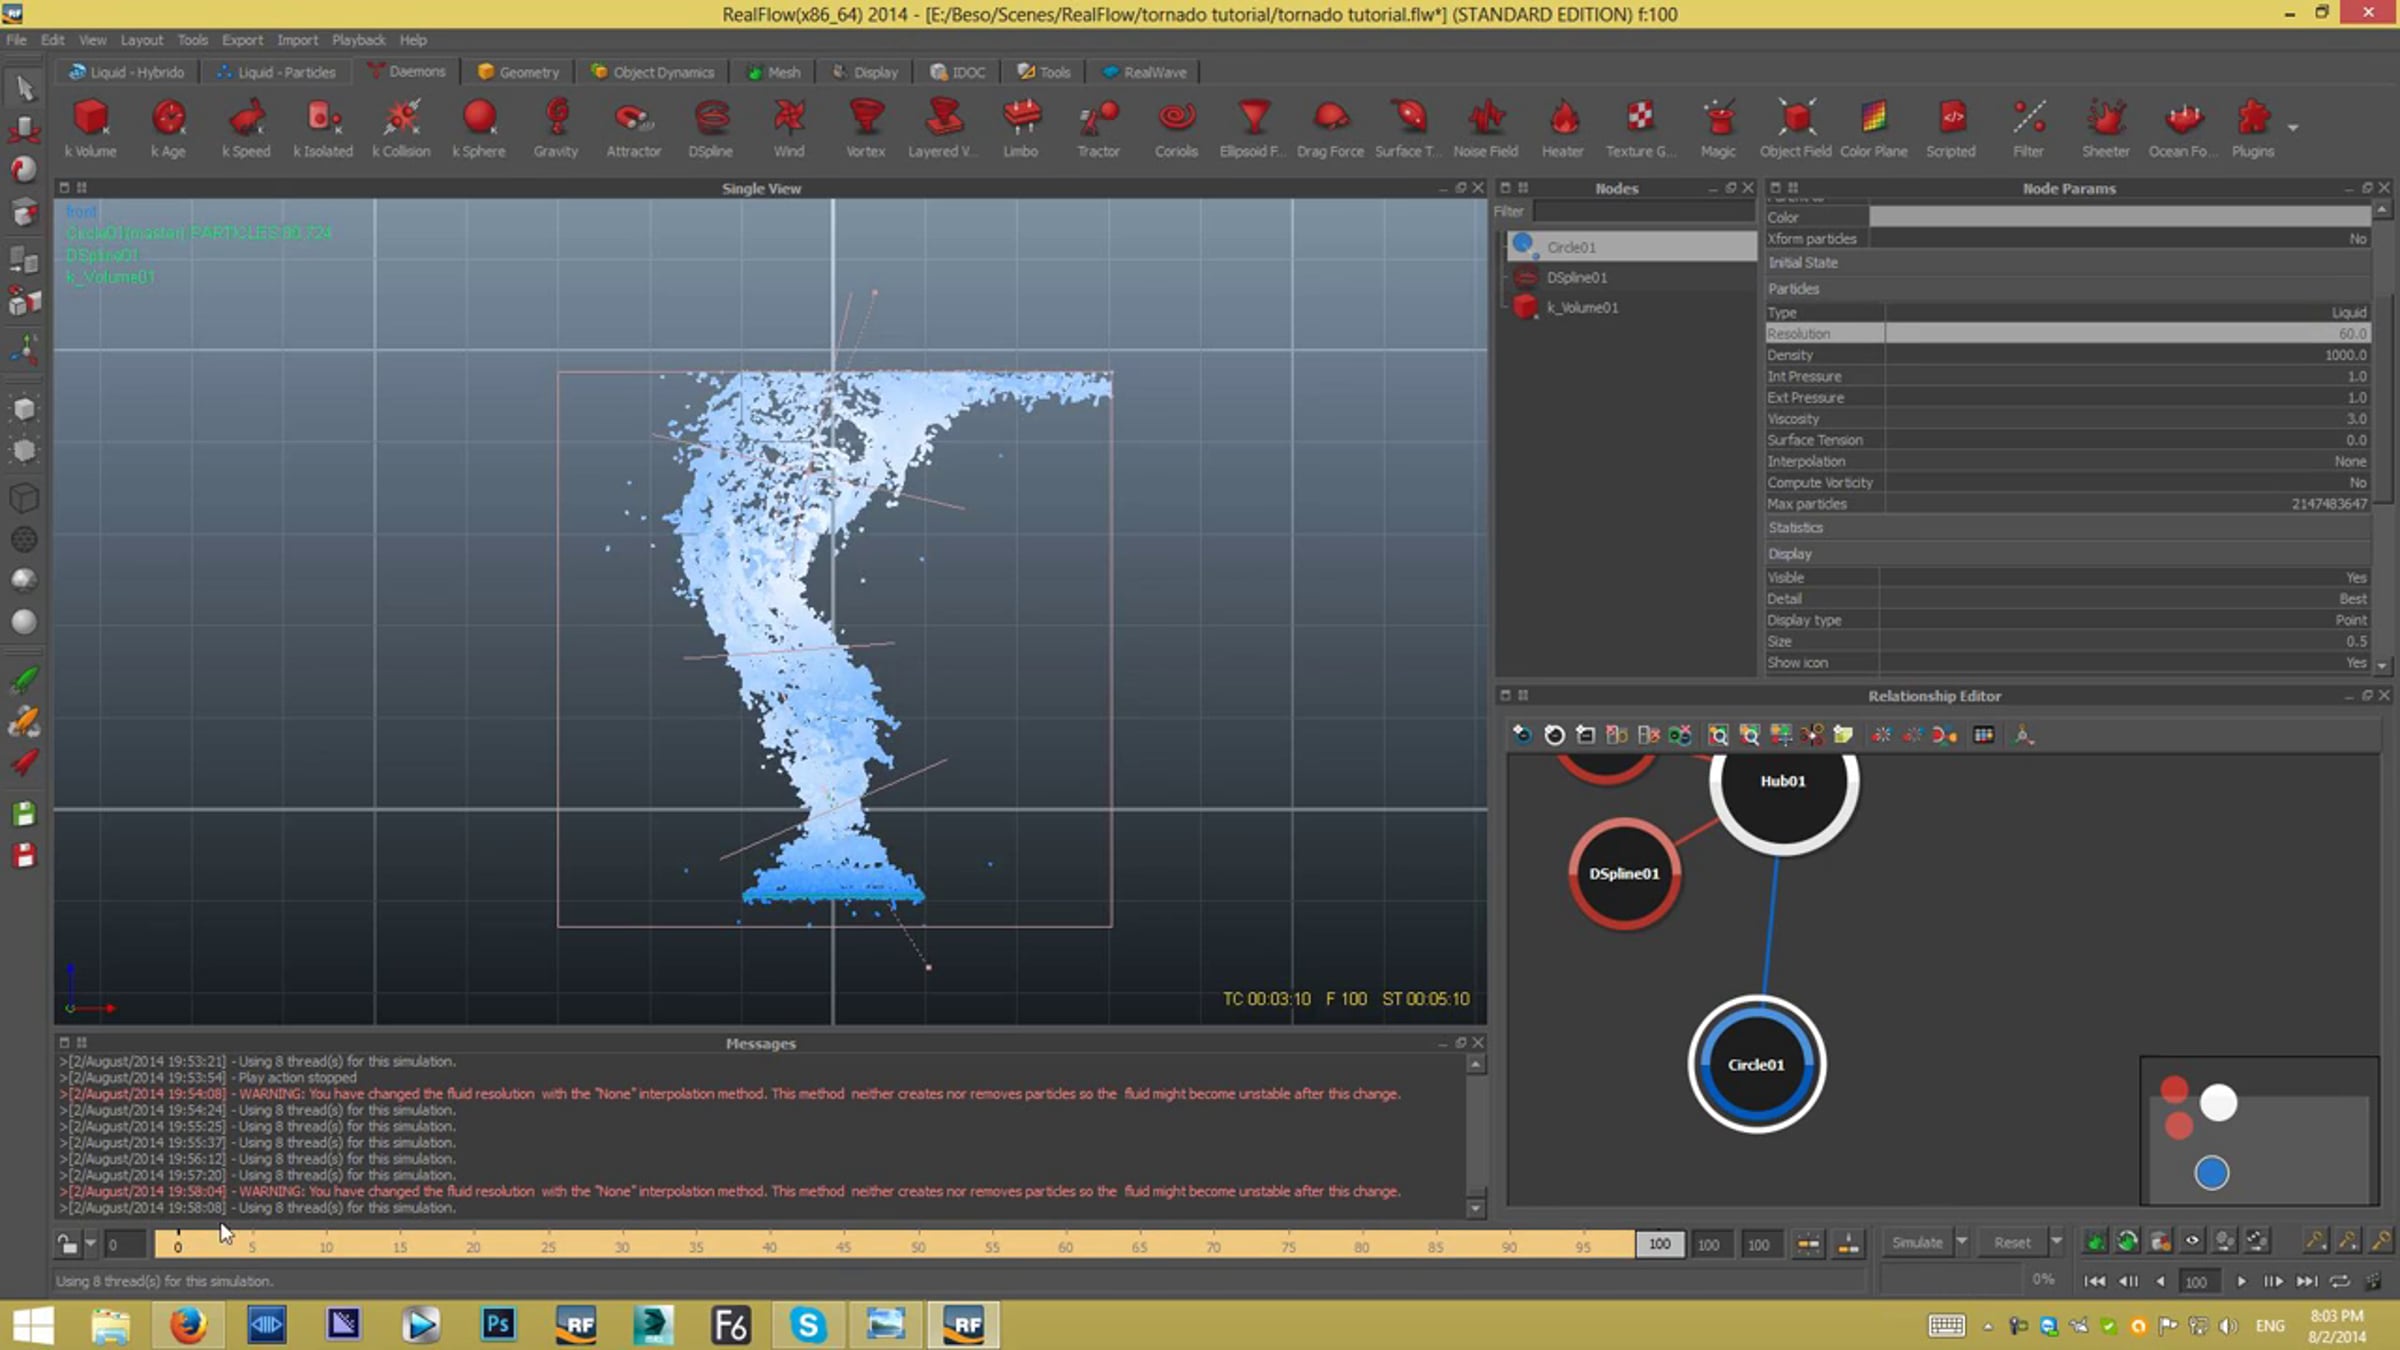Open Firefox from the taskbar
The width and height of the screenshot is (2400, 1350).
click(188, 1325)
